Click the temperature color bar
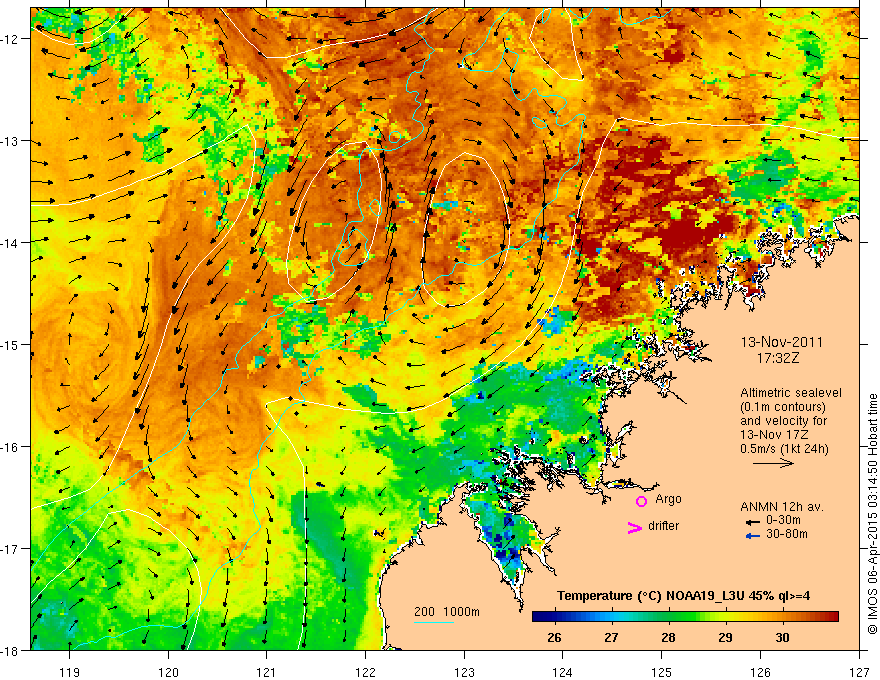 (685, 617)
